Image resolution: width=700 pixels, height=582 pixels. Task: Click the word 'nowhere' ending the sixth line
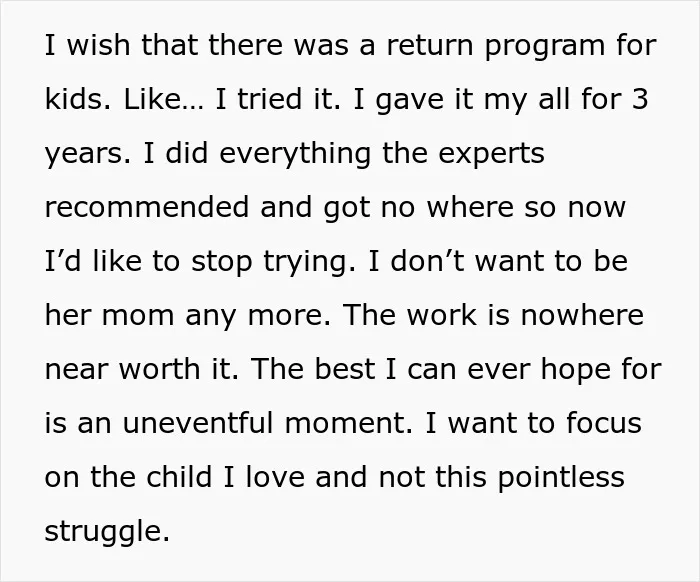pos(582,315)
